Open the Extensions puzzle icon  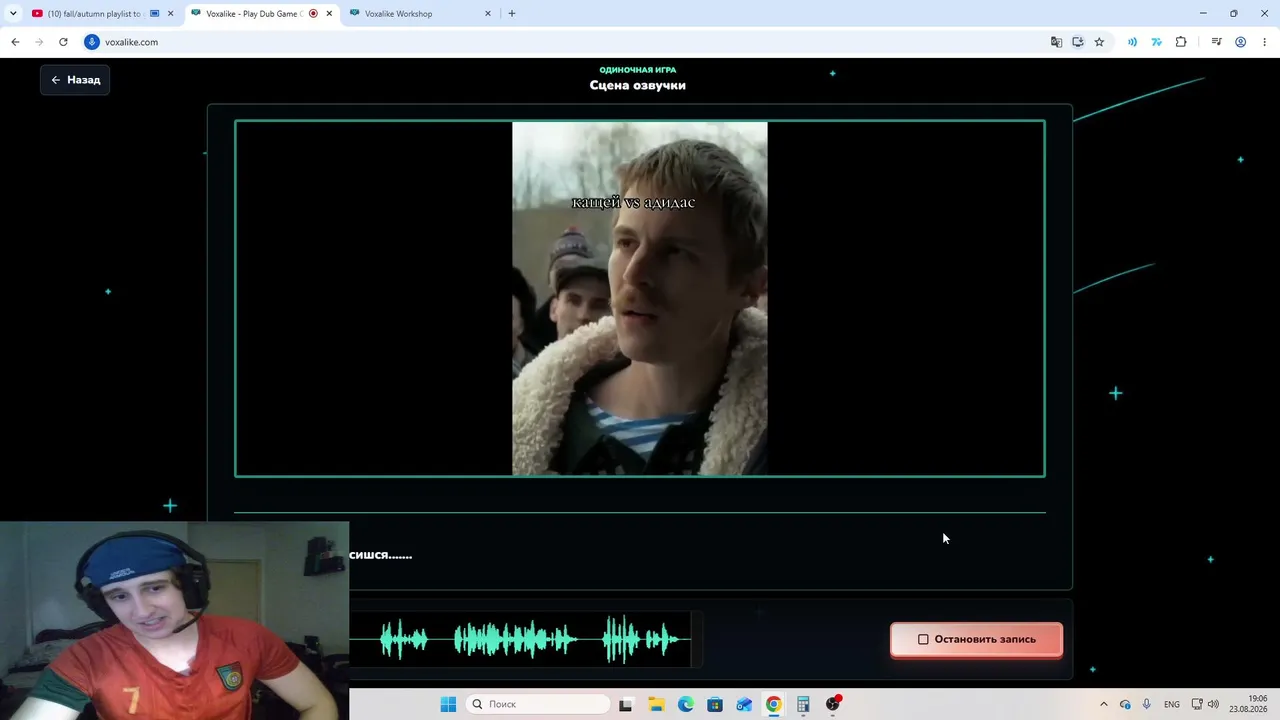(x=1181, y=42)
